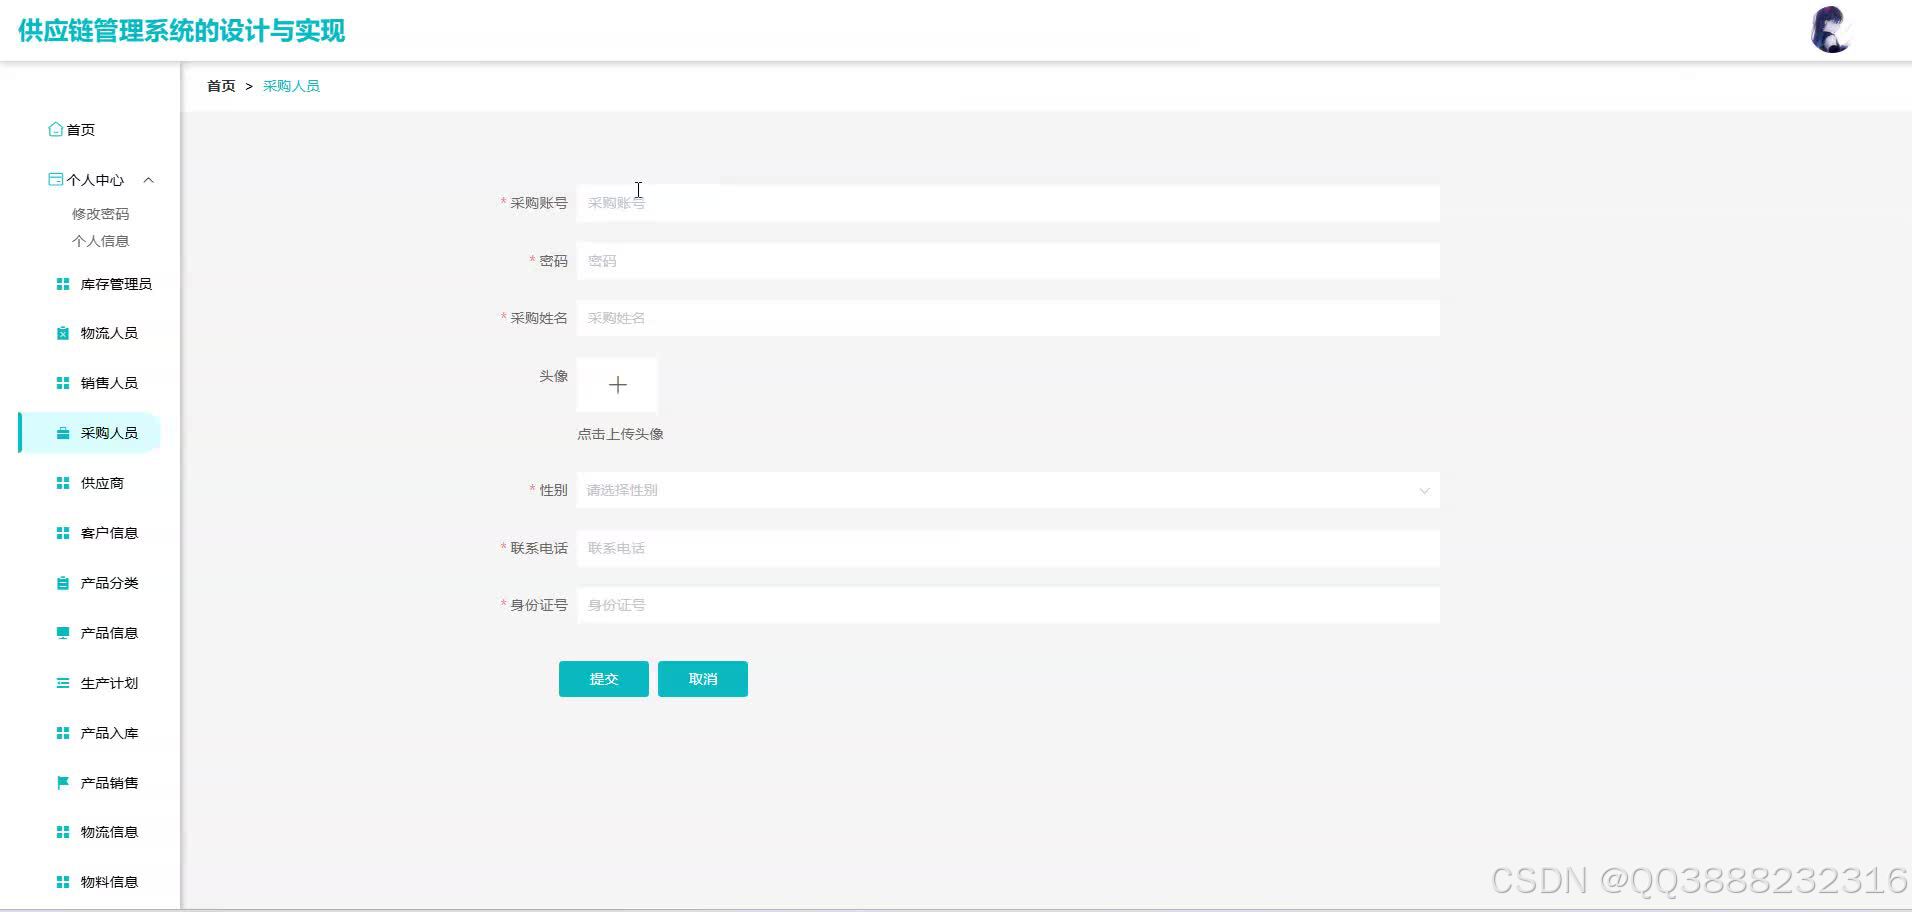Click the grid icon for 客户信息

point(63,533)
